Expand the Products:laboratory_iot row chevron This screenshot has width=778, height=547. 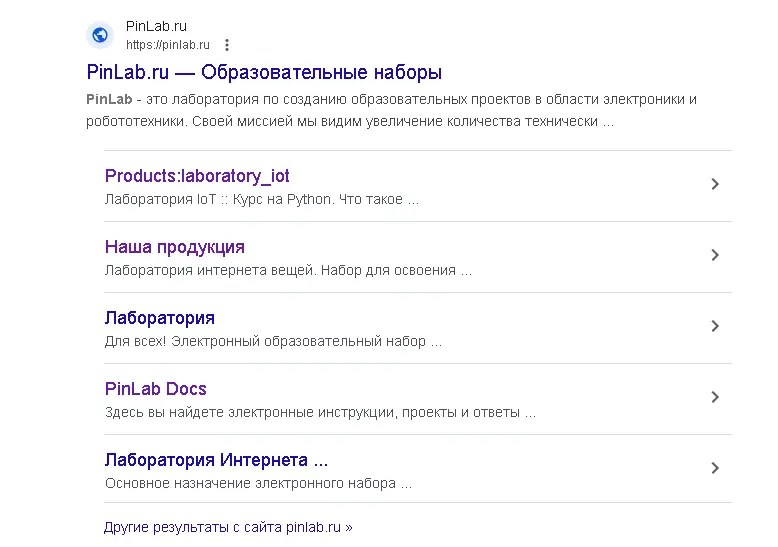715,184
